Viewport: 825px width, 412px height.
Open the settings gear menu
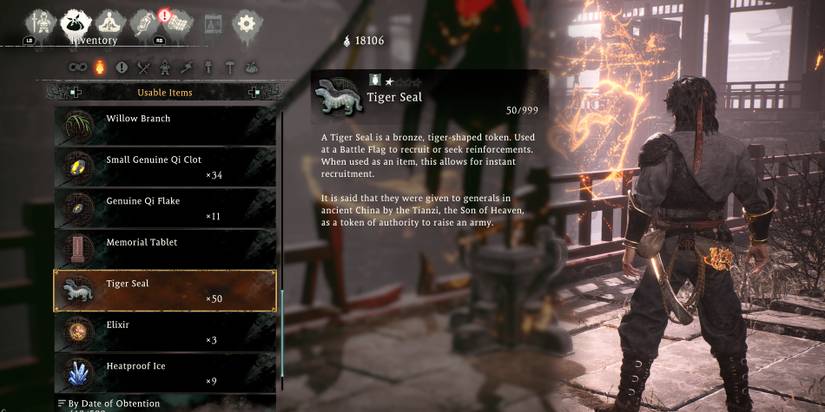(247, 24)
